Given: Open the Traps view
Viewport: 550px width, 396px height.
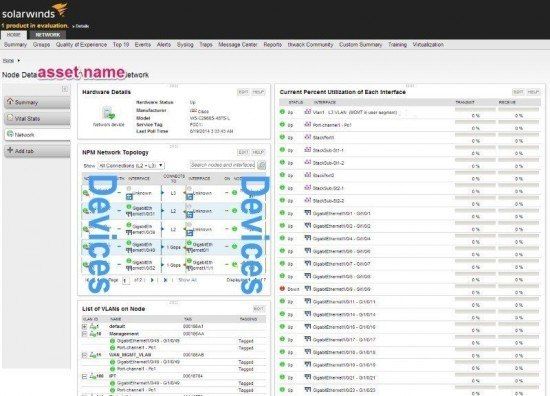Looking at the screenshot, I should pyautogui.click(x=206, y=45).
